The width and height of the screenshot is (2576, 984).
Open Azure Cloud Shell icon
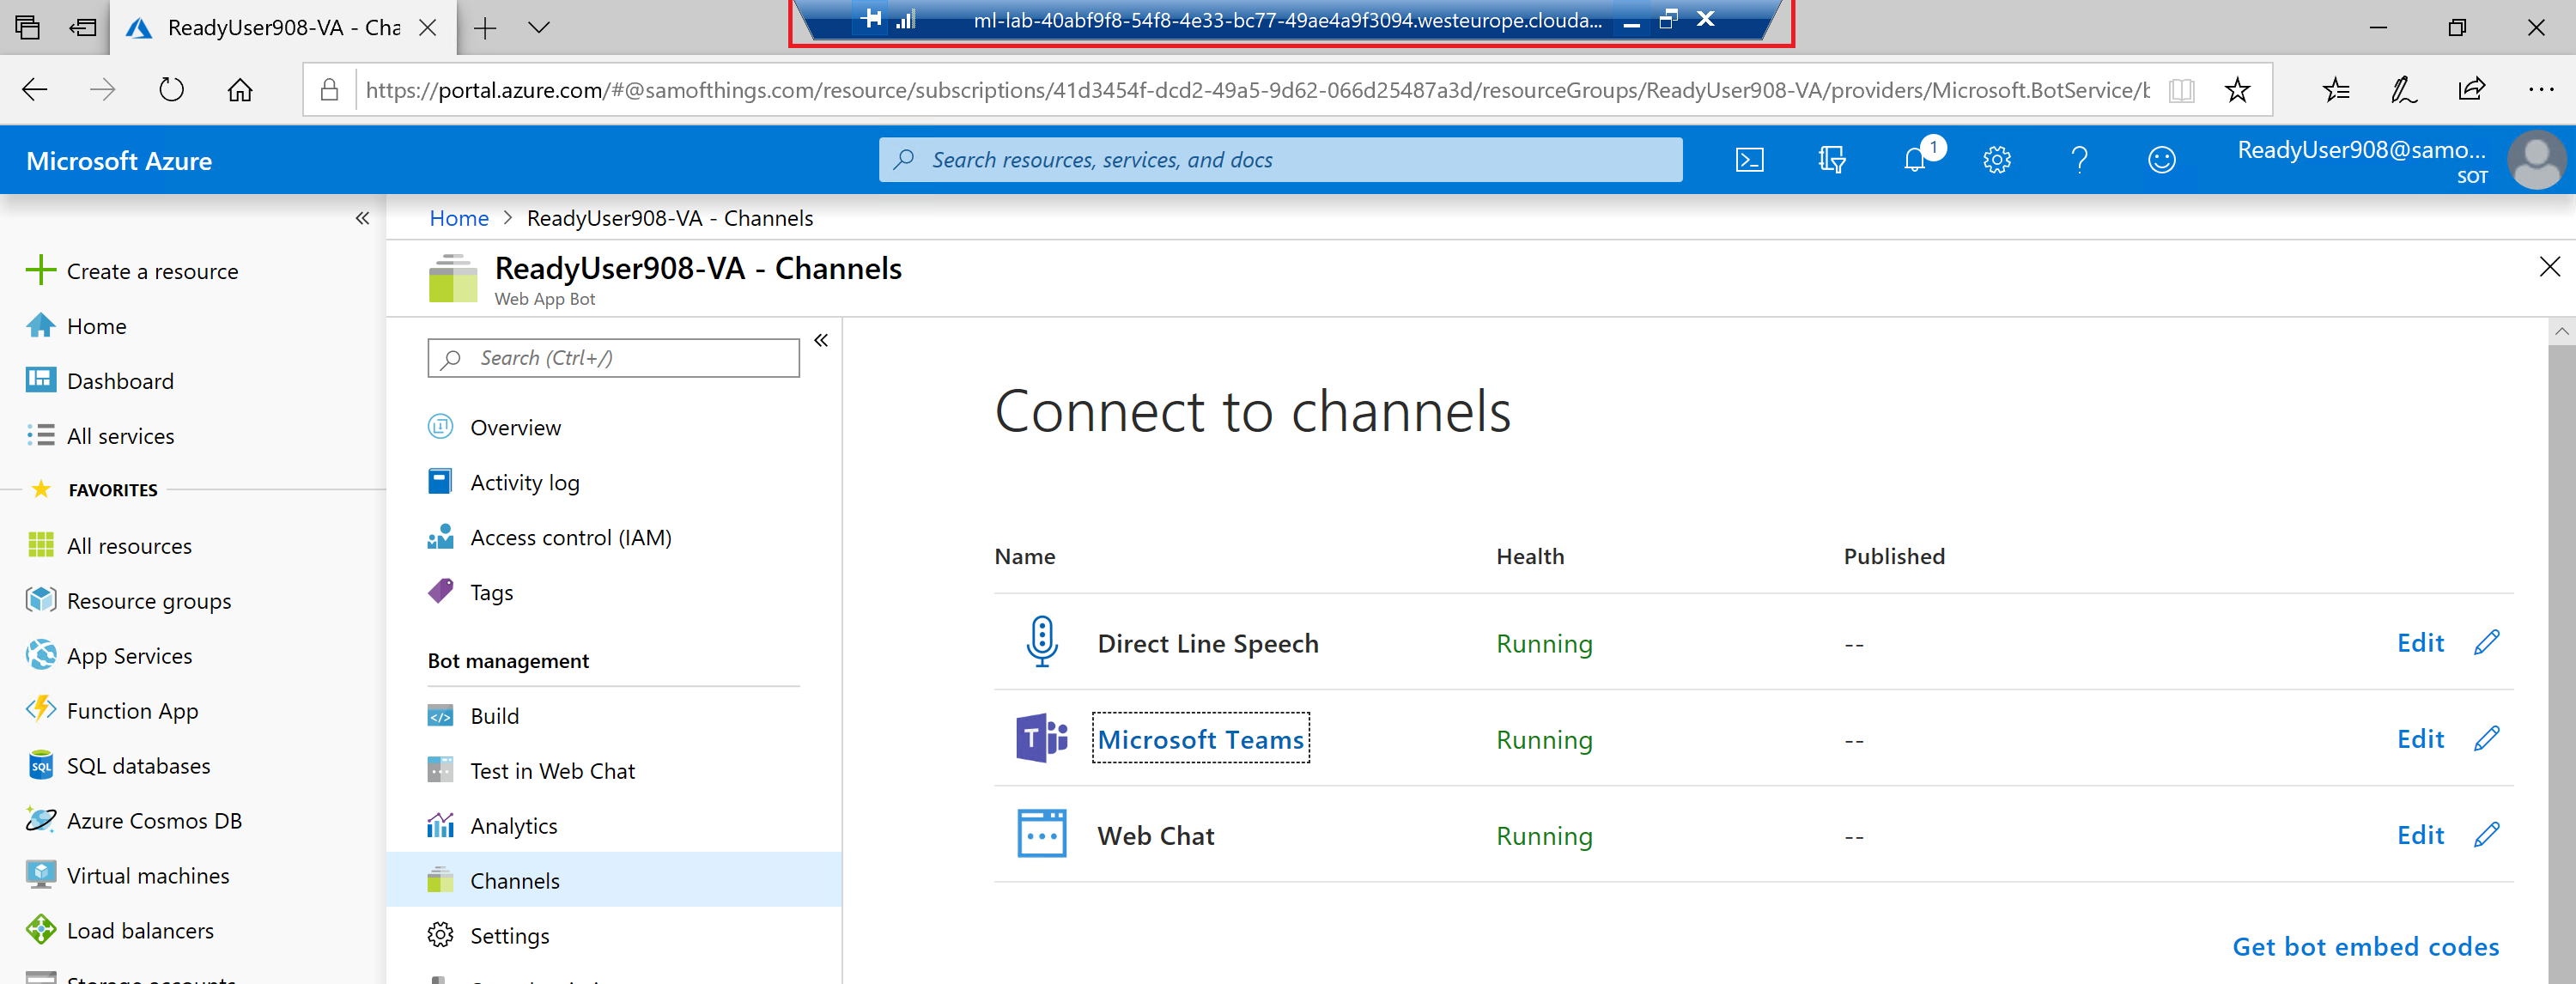click(1749, 160)
